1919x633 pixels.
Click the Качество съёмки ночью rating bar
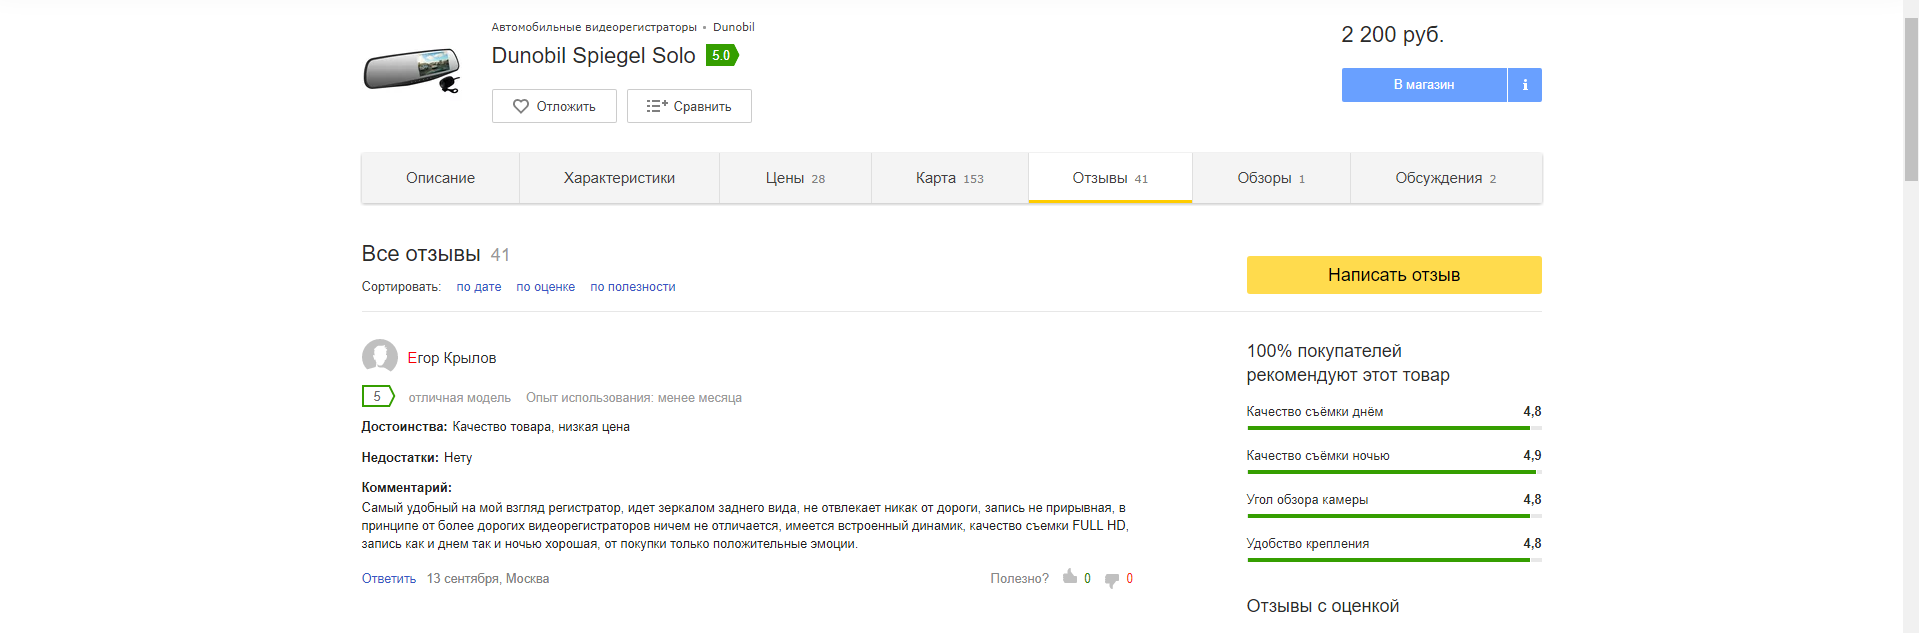[1394, 472]
